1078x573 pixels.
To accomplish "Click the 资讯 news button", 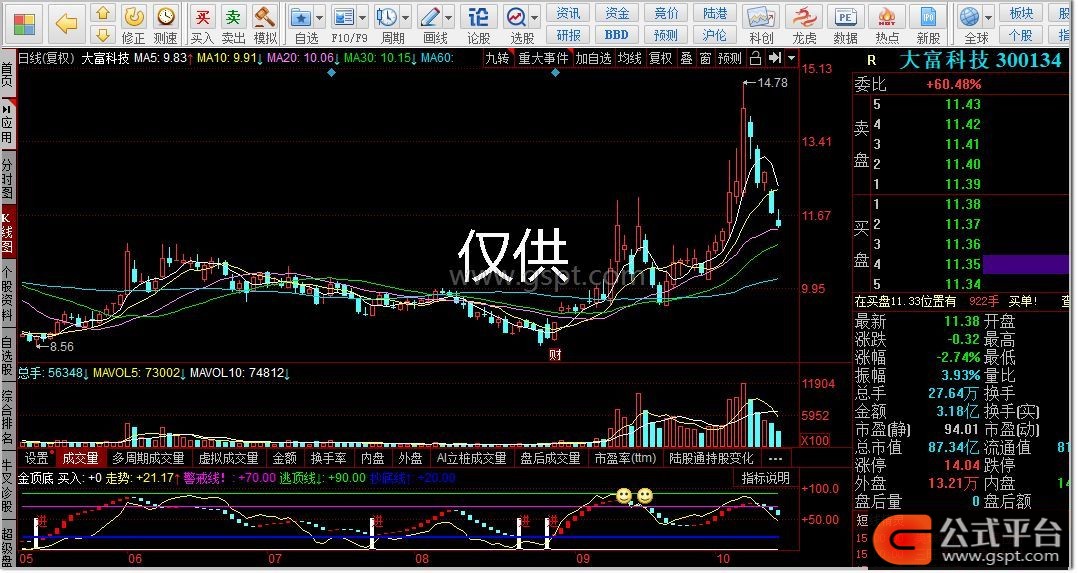I will (x=568, y=13).
